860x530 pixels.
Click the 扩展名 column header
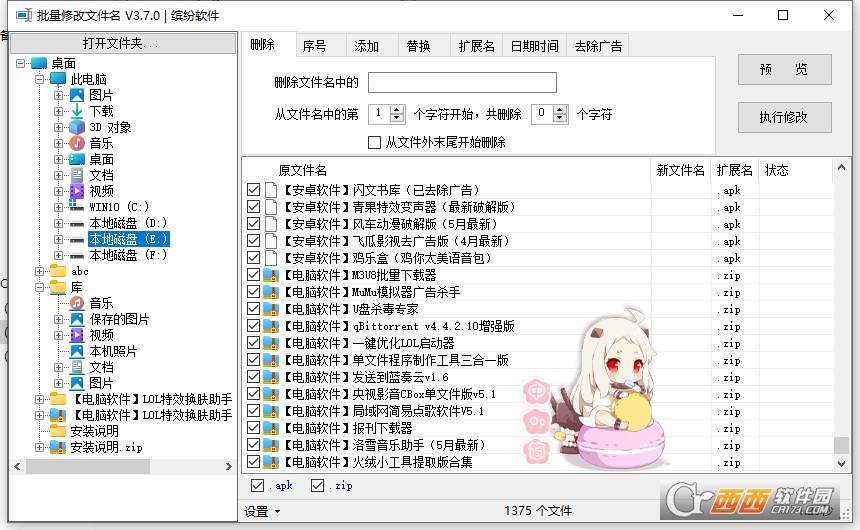pyautogui.click(x=734, y=170)
